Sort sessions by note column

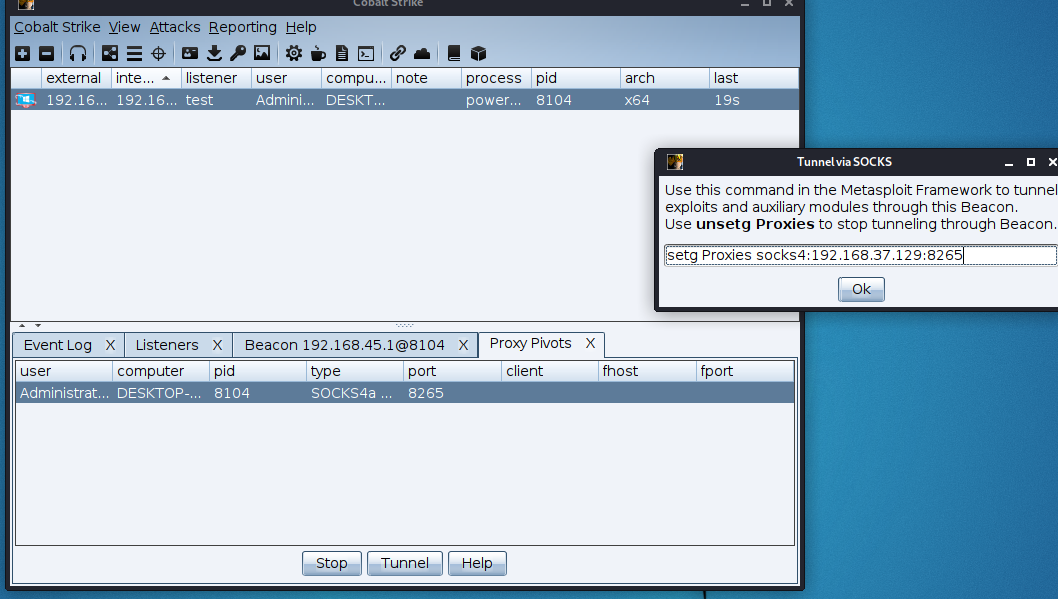click(426, 78)
